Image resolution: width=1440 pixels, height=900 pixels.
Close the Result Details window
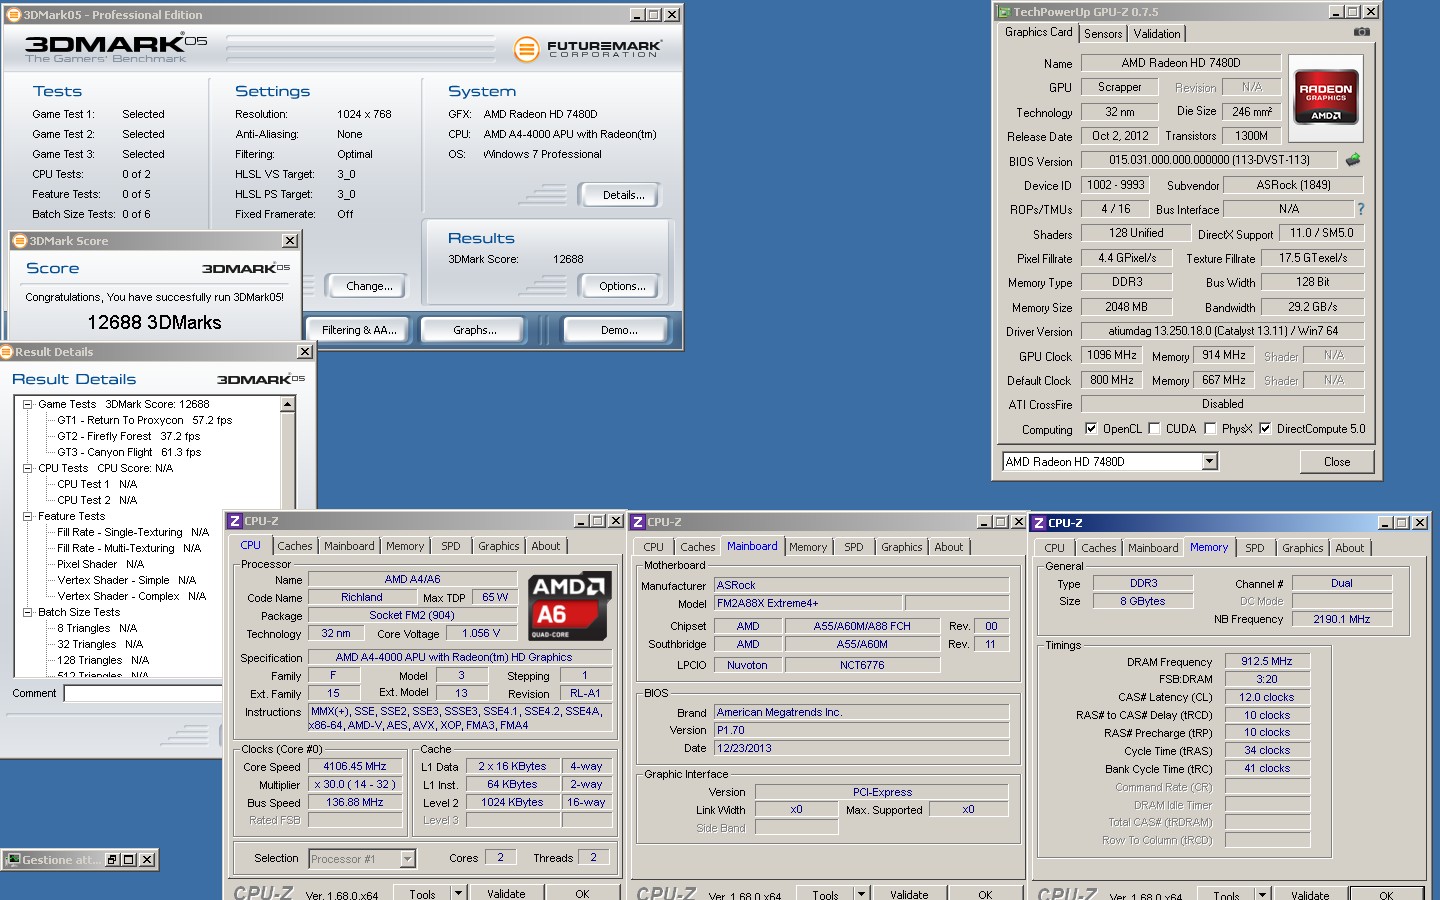click(x=305, y=352)
